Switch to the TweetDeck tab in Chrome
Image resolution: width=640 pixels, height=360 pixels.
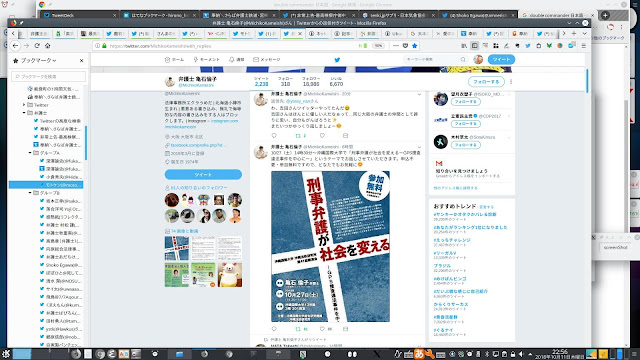[x=80, y=16]
